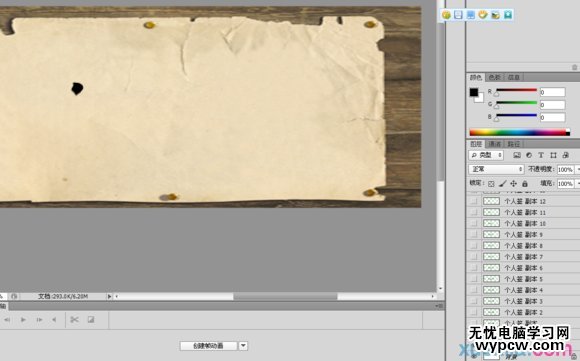Image resolution: width=580 pixels, height=361 pixels.
Task: Click thumbnail of layer 个人签 副本 7
Action: click(491, 257)
